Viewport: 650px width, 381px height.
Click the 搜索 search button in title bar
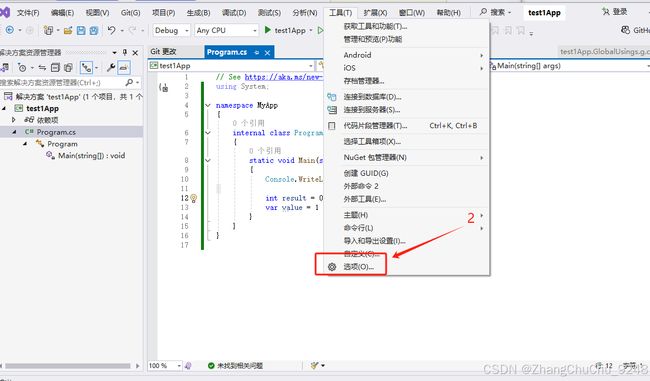(496, 12)
